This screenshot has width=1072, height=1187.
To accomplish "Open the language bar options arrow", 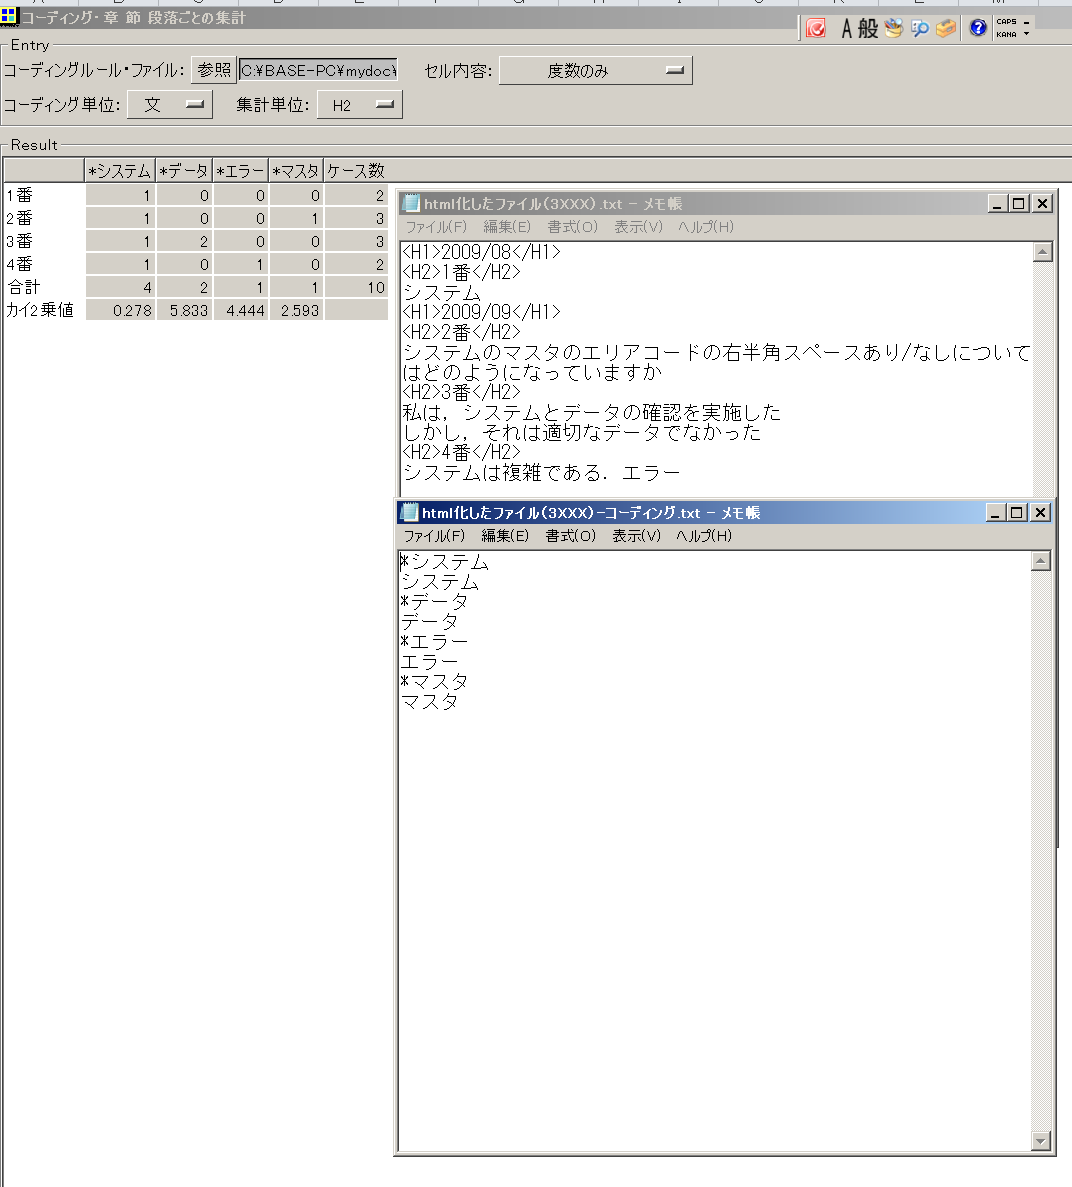I will [x=1027, y=34].
